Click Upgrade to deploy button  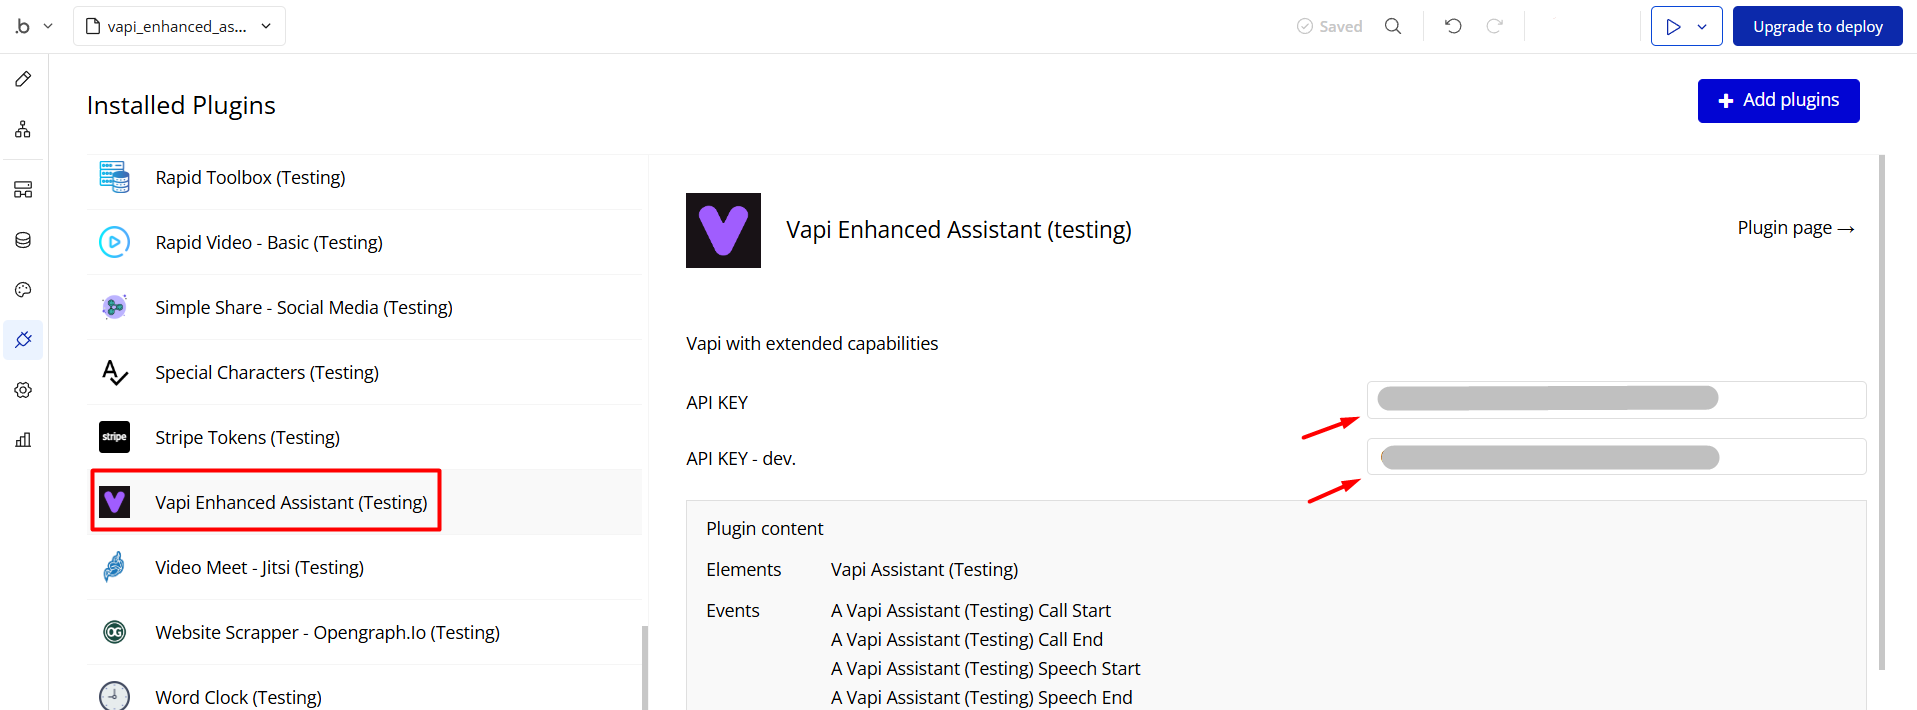click(1817, 27)
